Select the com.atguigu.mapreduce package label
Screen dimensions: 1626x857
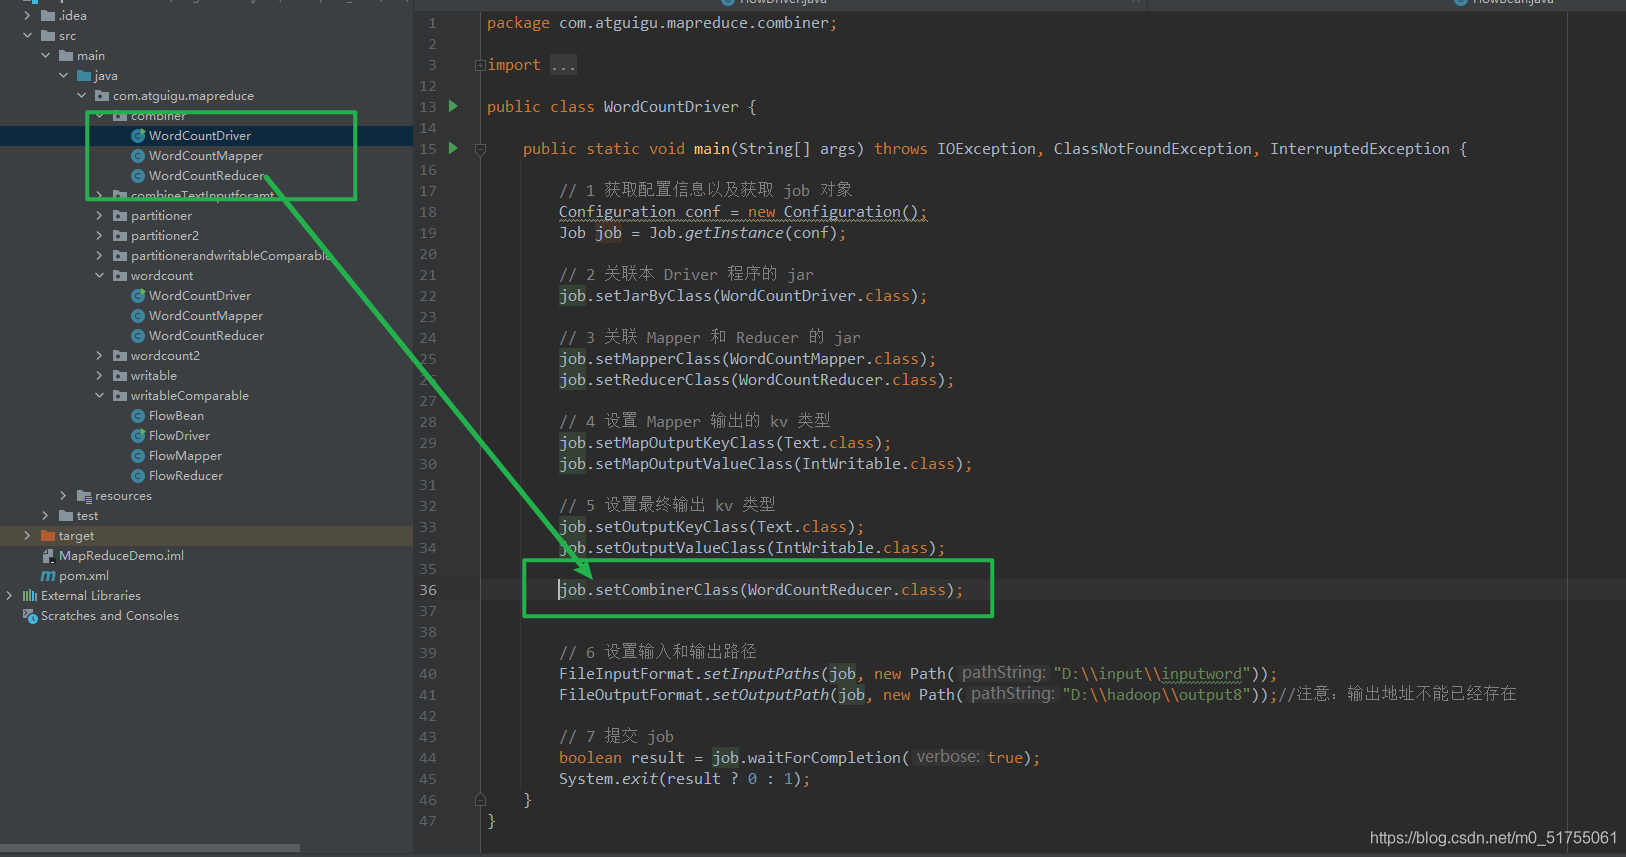coord(183,96)
